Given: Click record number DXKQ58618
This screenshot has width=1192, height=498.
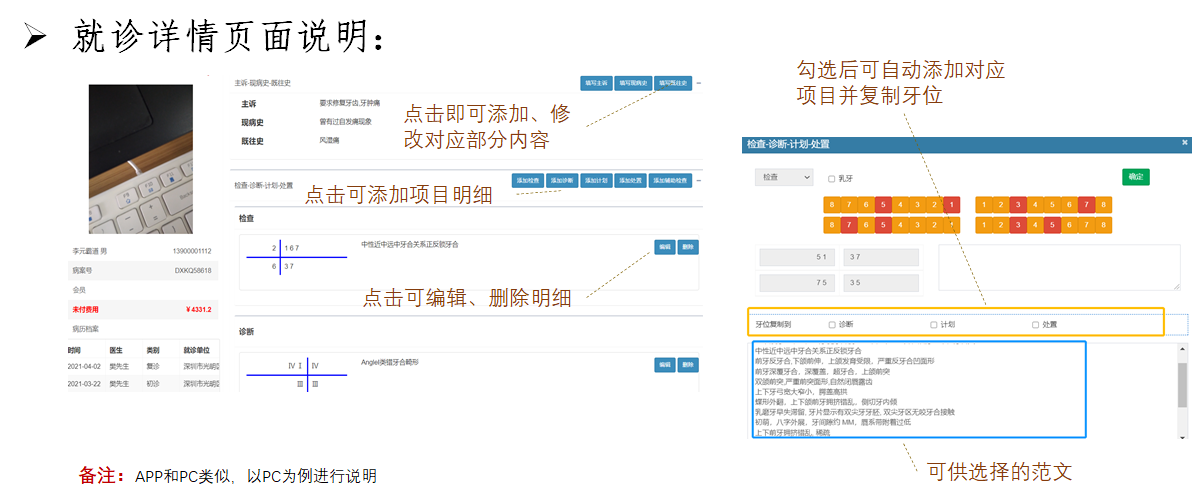Looking at the screenshot, I should click(x=193, y=271).
